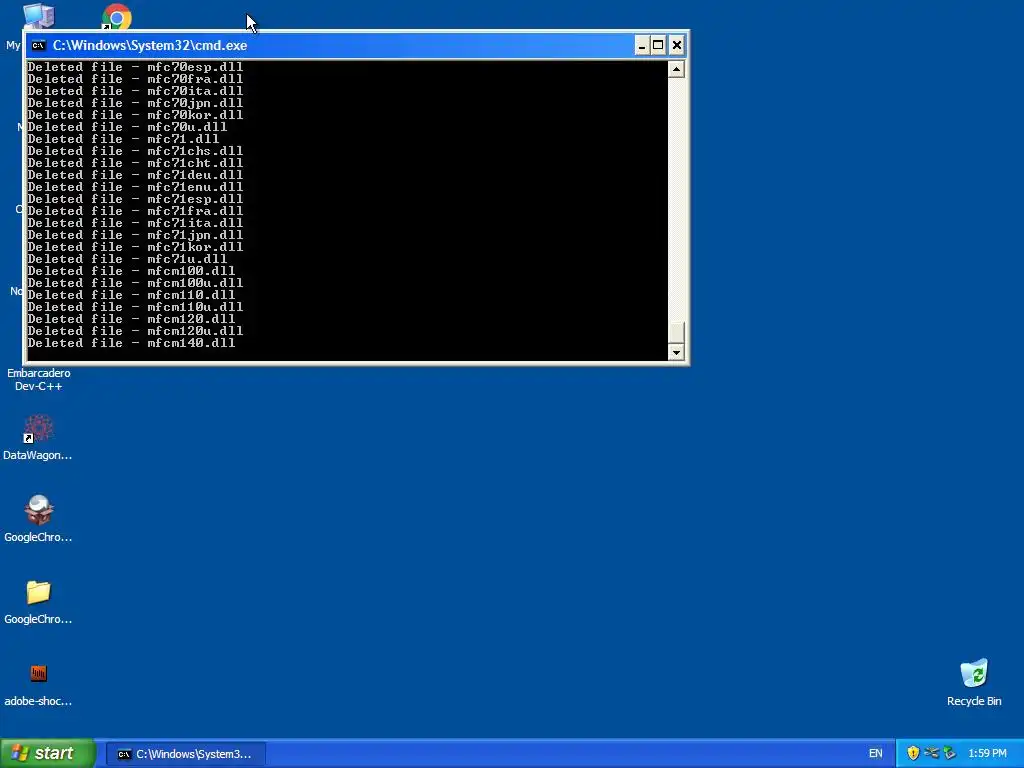
Task: Click the line 'Deleted file - mfc70fra.dll'
Action: point(135,78)
